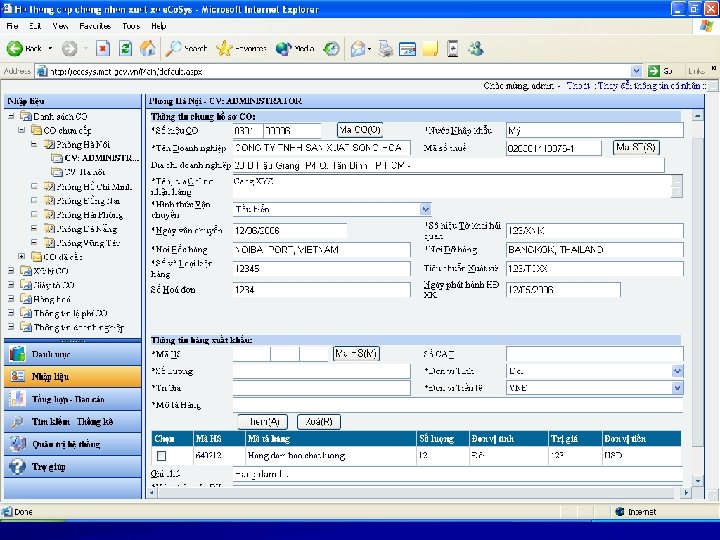Viewport: 720px width, 540px height.
Task: Tick the Chọn checkbox for item 640212
Action: pos(161,456)
